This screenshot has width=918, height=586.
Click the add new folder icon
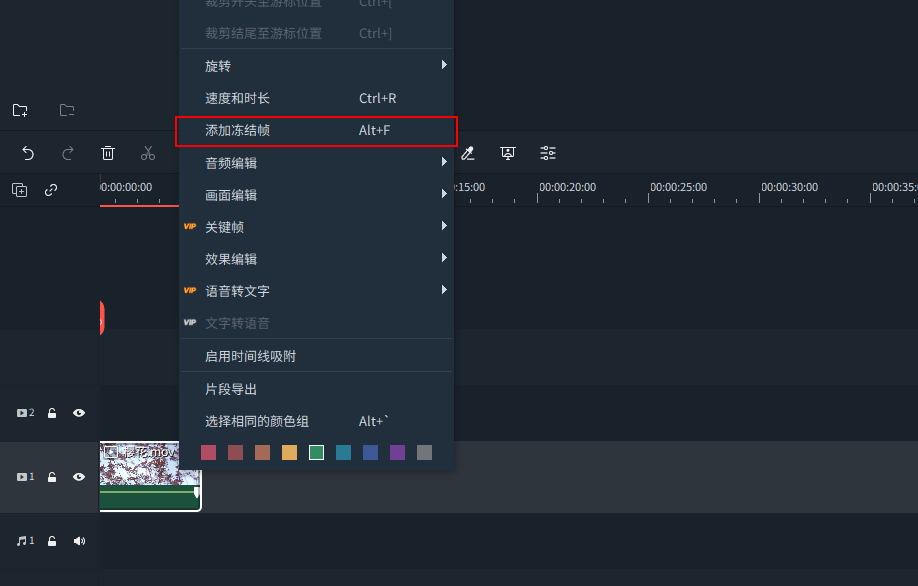[20, 110]
